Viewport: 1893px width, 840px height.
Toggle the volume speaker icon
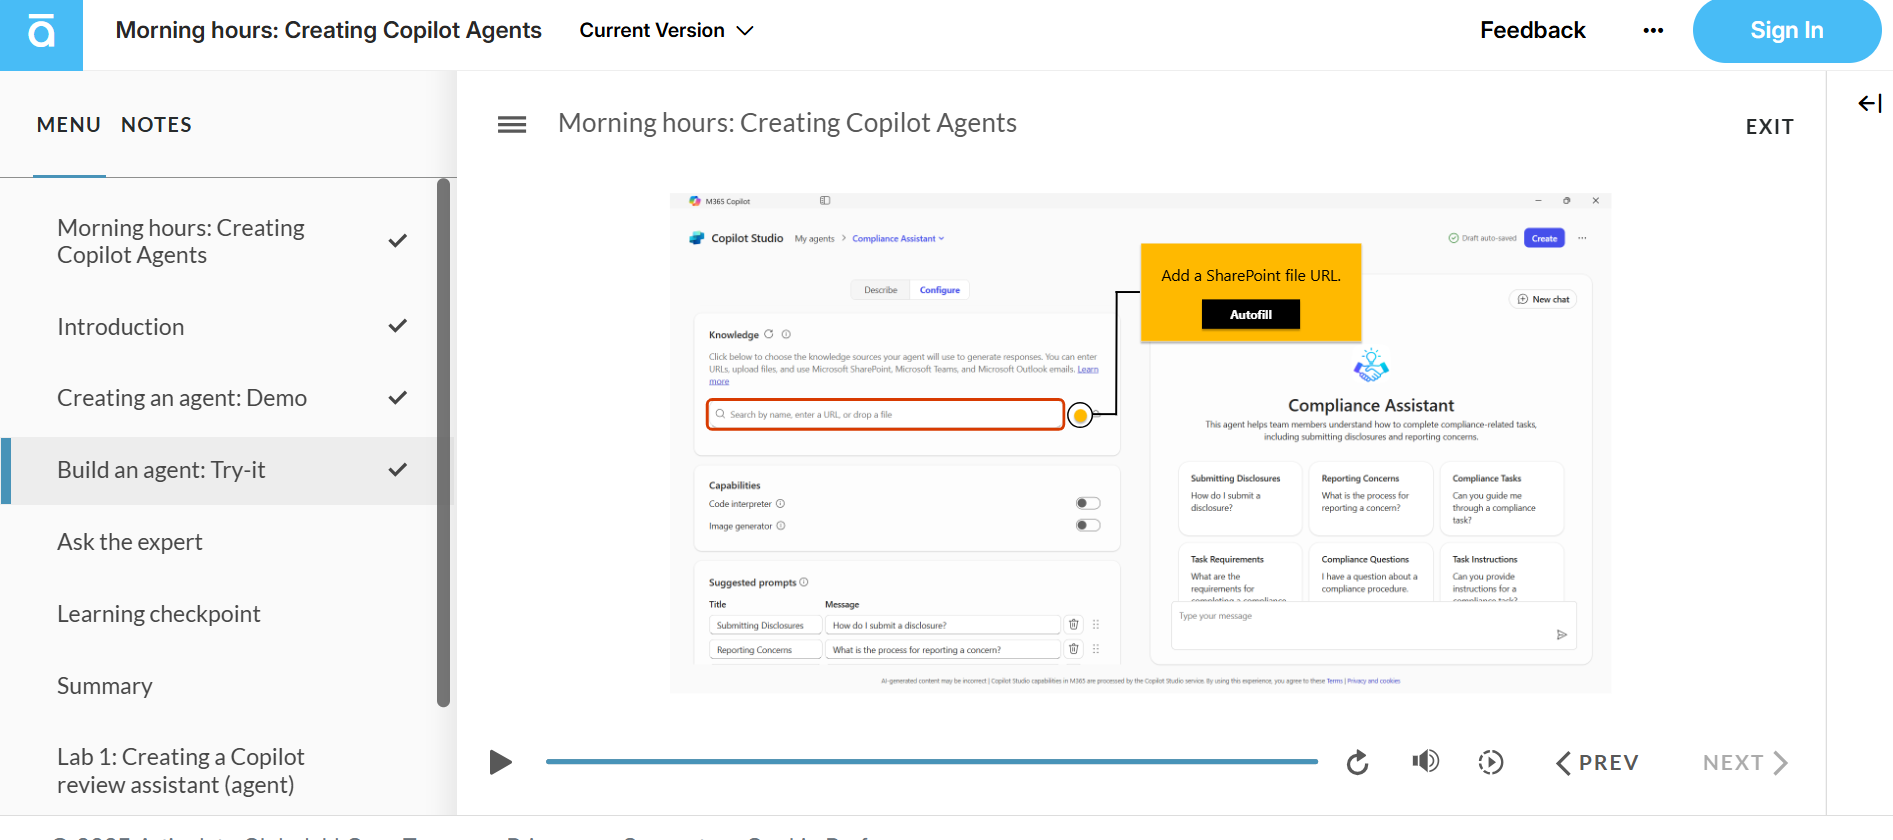tap(1425, 762)
